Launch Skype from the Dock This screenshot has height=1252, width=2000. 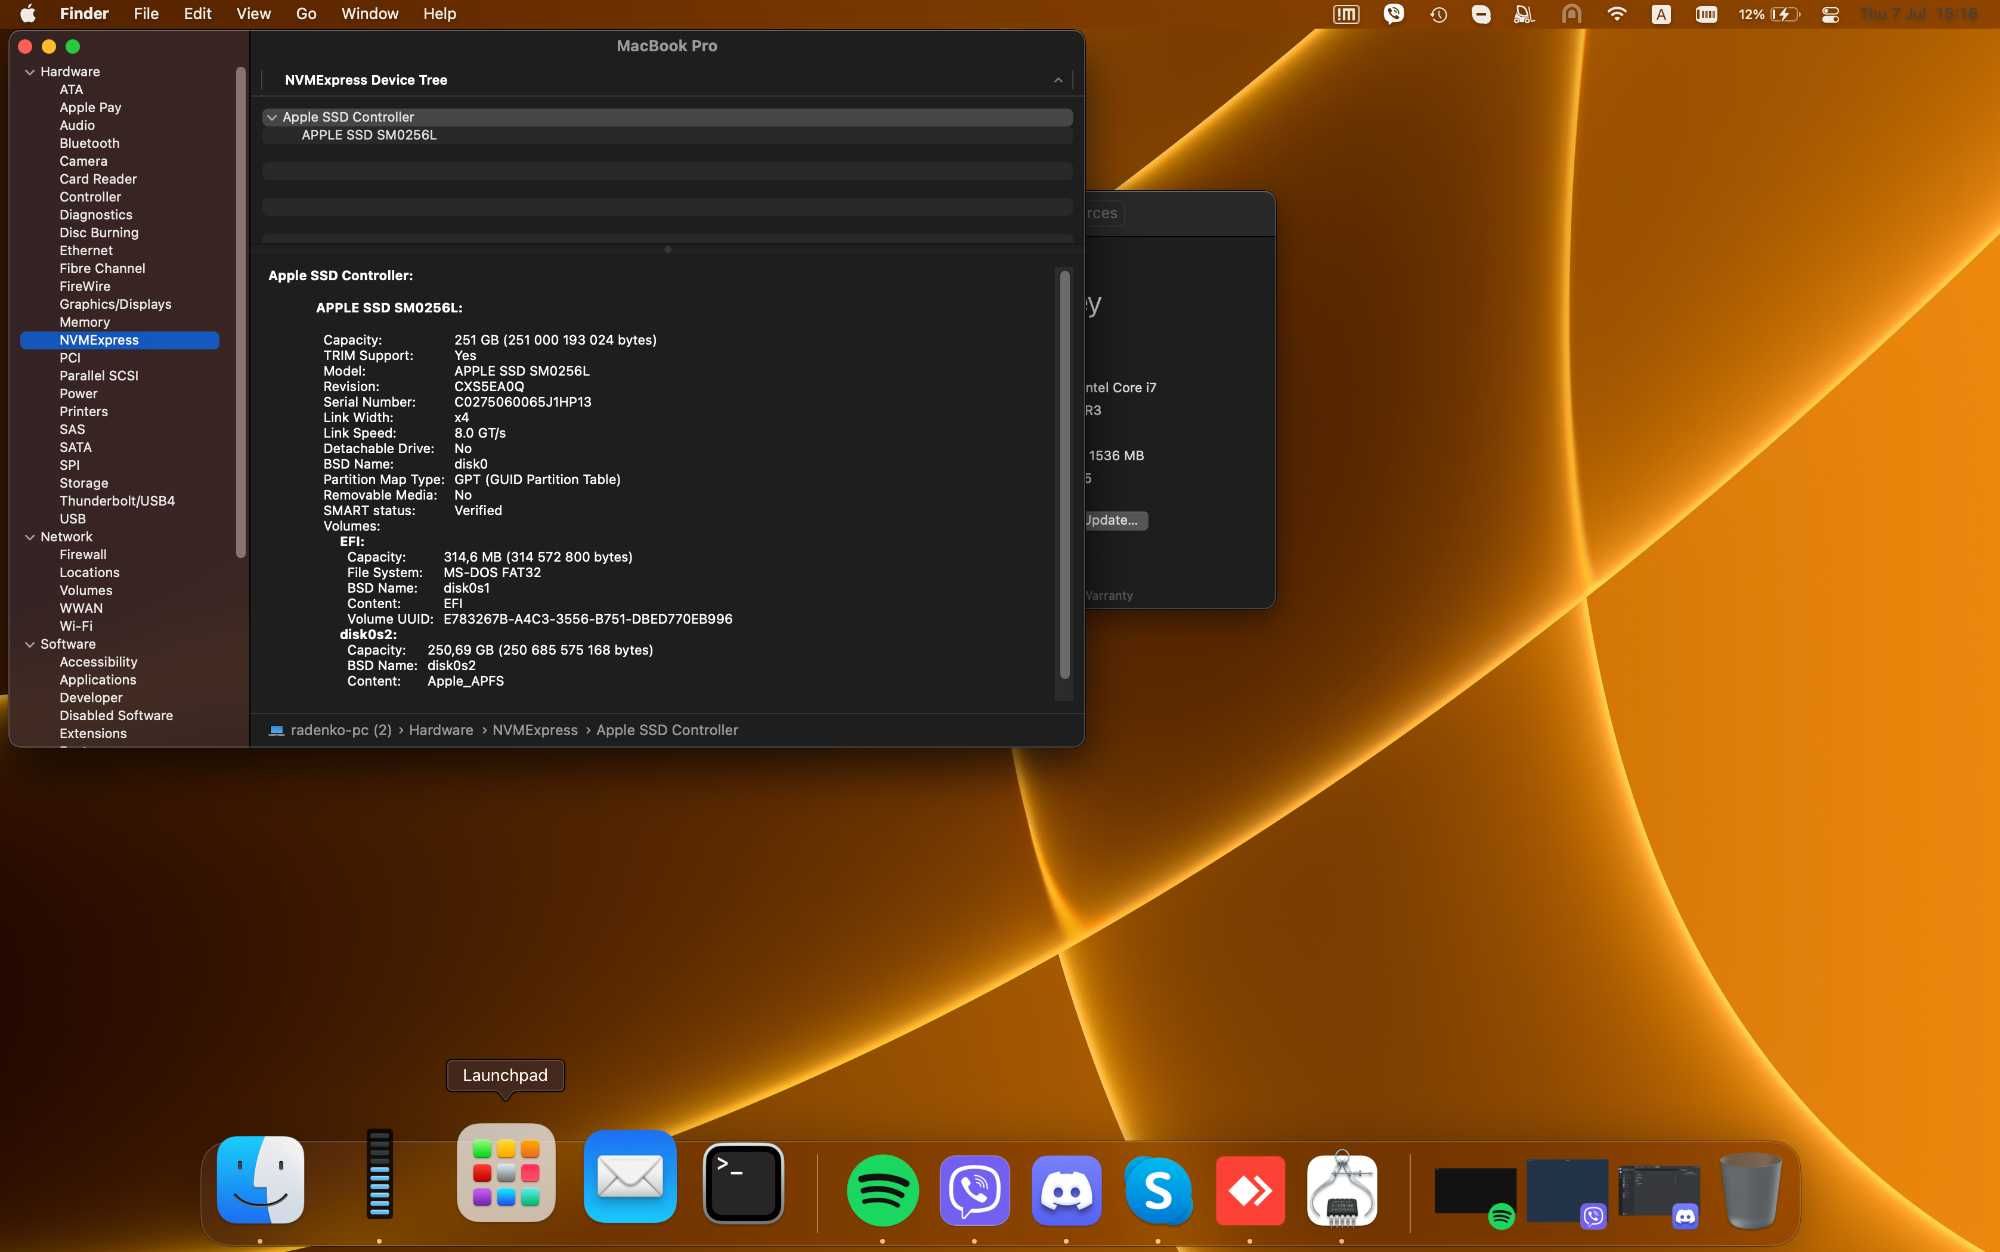[1158, 1190]
